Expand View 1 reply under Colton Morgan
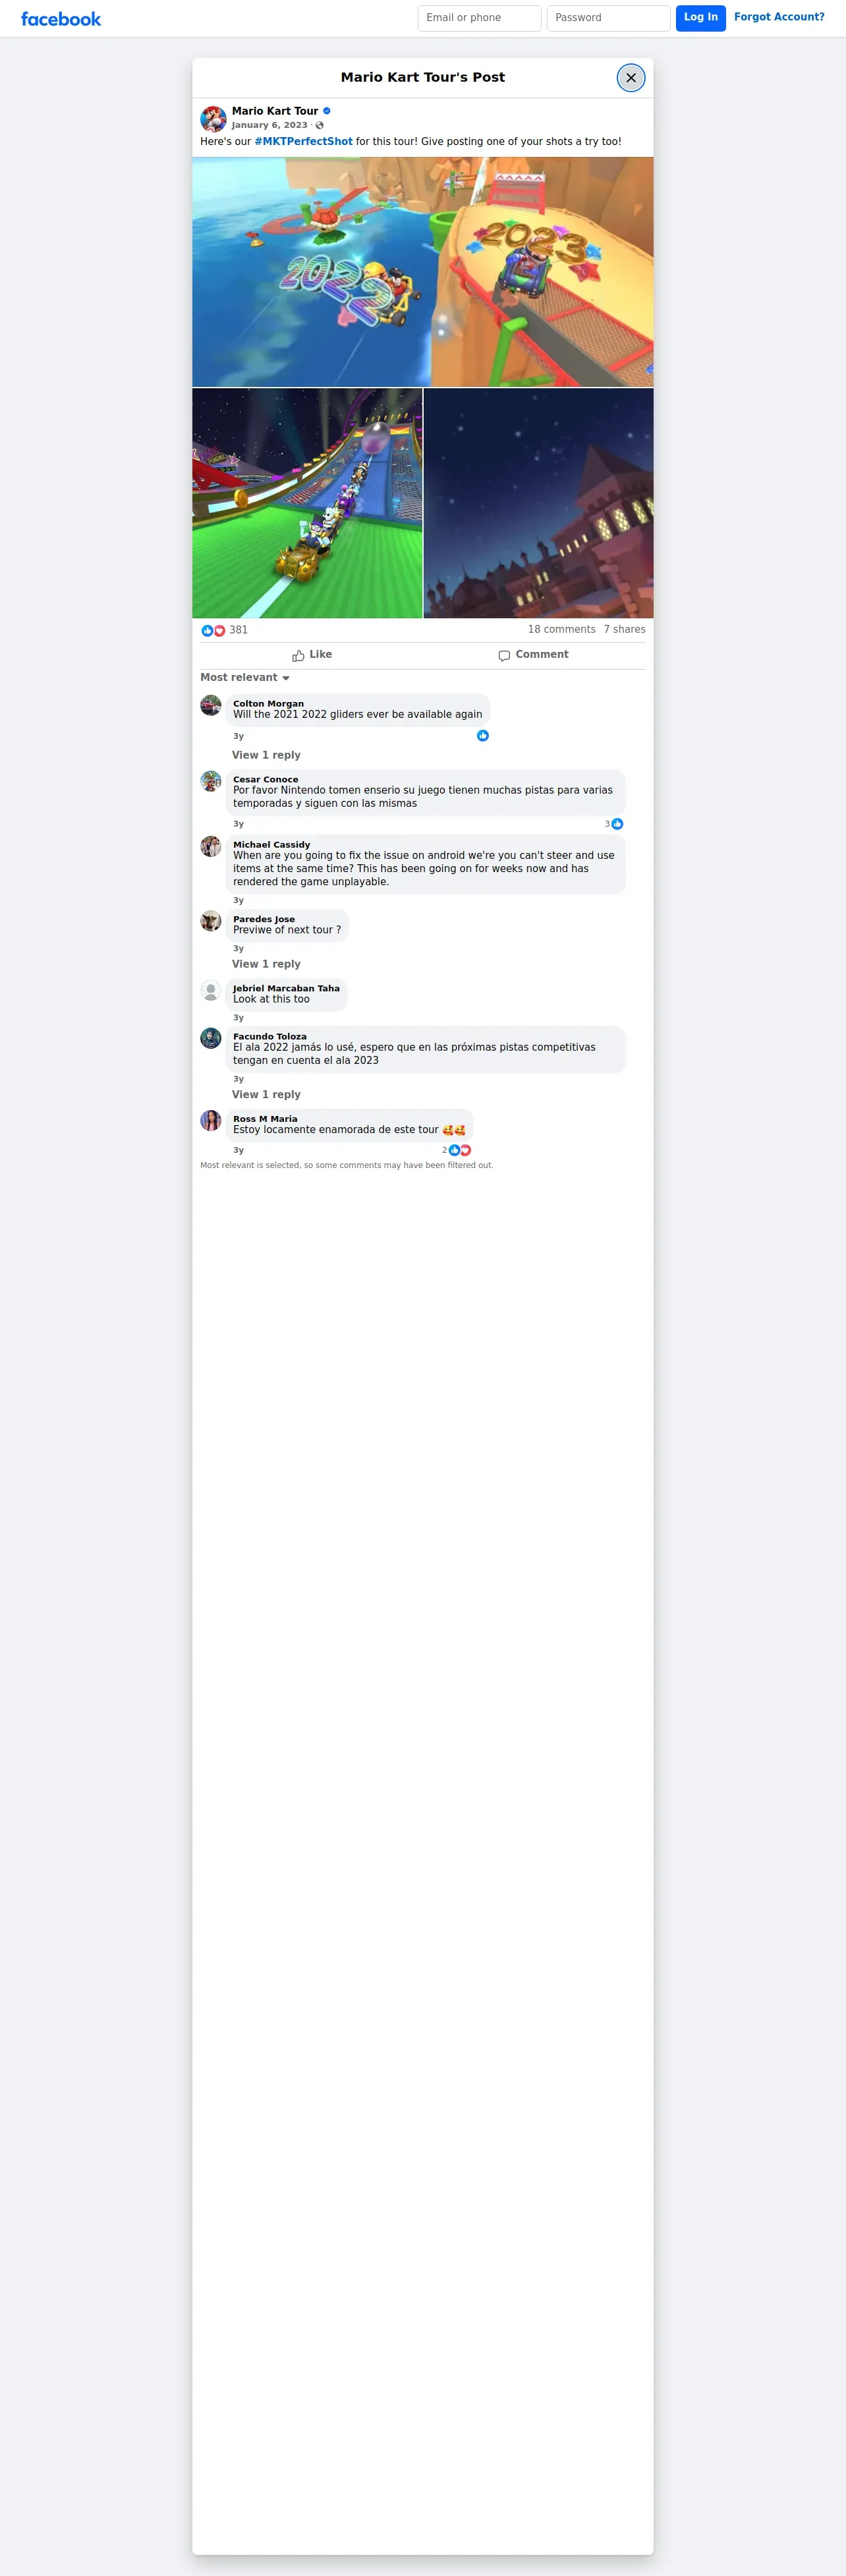This screenshot has width=846, height=2576. pyautogui.click(x=266, y=755)
